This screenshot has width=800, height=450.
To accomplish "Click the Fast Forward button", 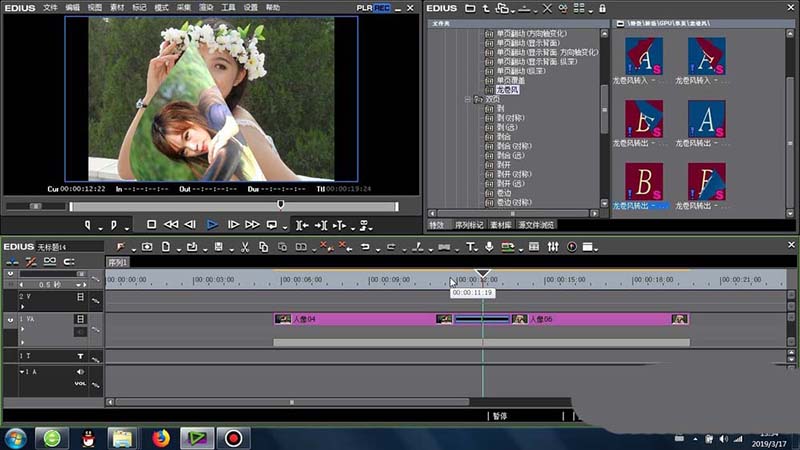I will 252,224.
